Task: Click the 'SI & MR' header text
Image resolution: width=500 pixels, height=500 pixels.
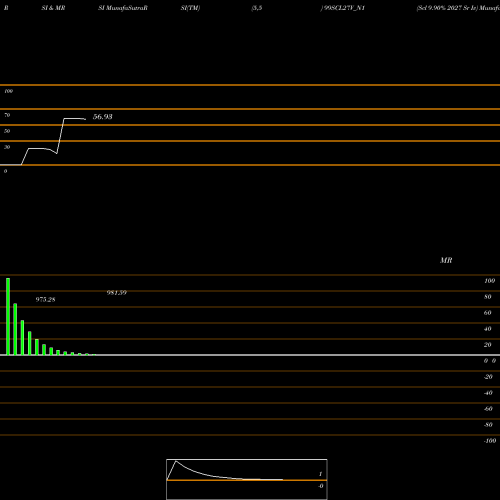Action: point(53,8)
